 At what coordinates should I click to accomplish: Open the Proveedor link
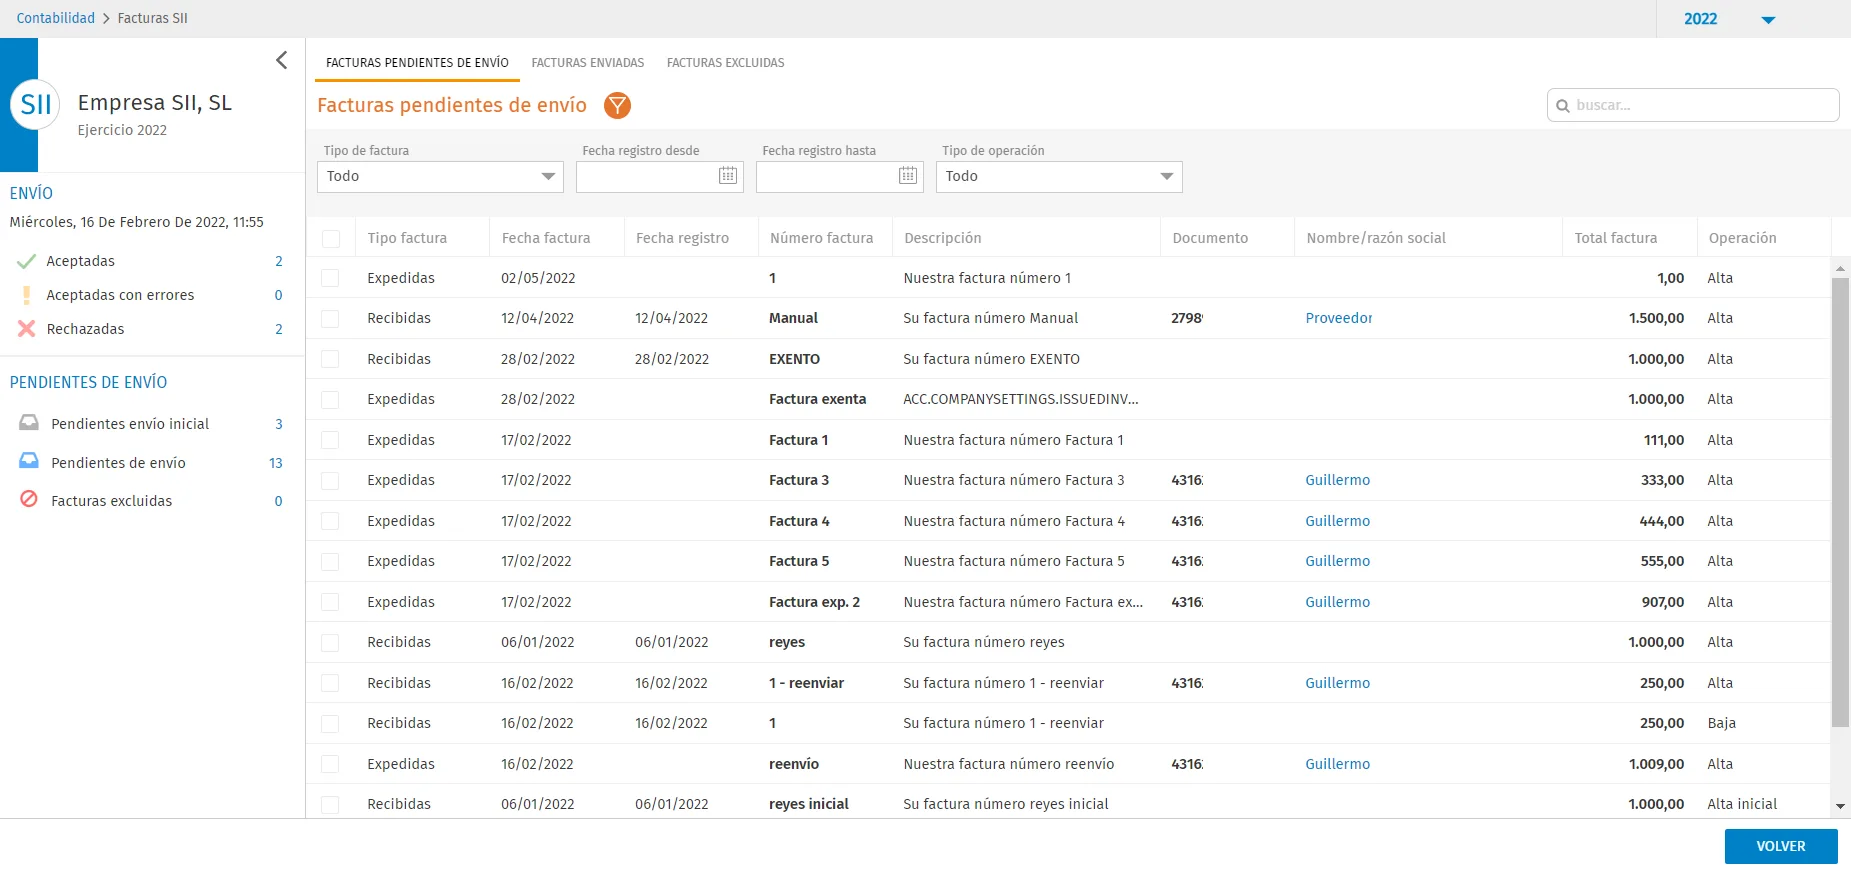click(1339, 318)
